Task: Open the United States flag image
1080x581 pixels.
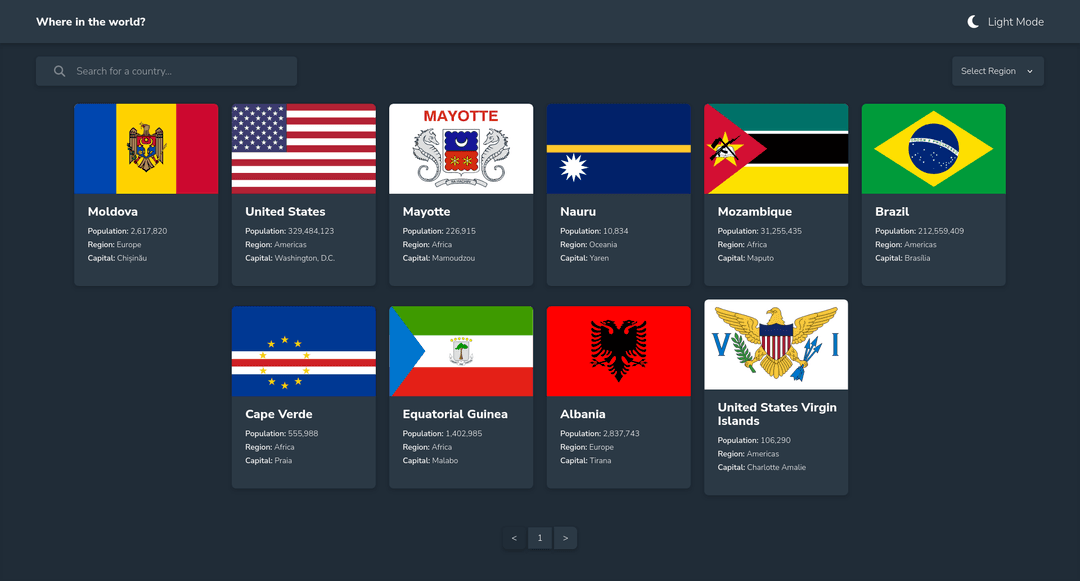Action: pyautogui.click(x=304, y=149)
